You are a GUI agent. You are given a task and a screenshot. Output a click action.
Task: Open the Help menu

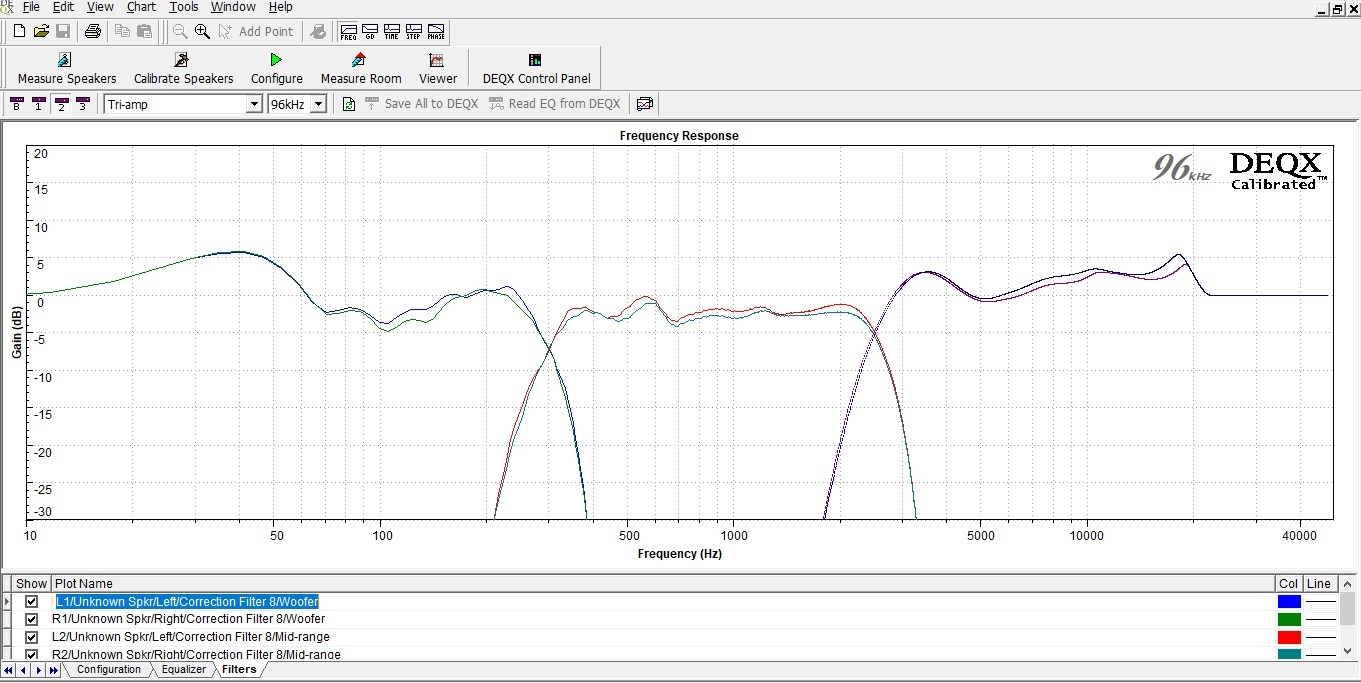281,7
